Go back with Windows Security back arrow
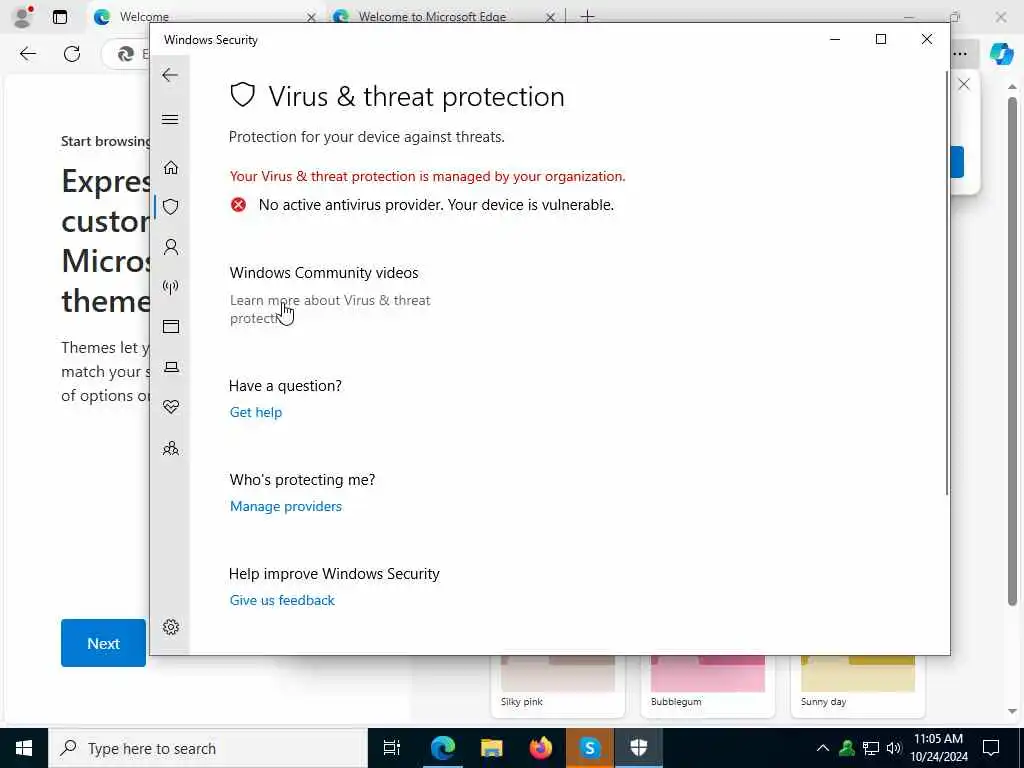1024x768 pixels. pos(170,75)
